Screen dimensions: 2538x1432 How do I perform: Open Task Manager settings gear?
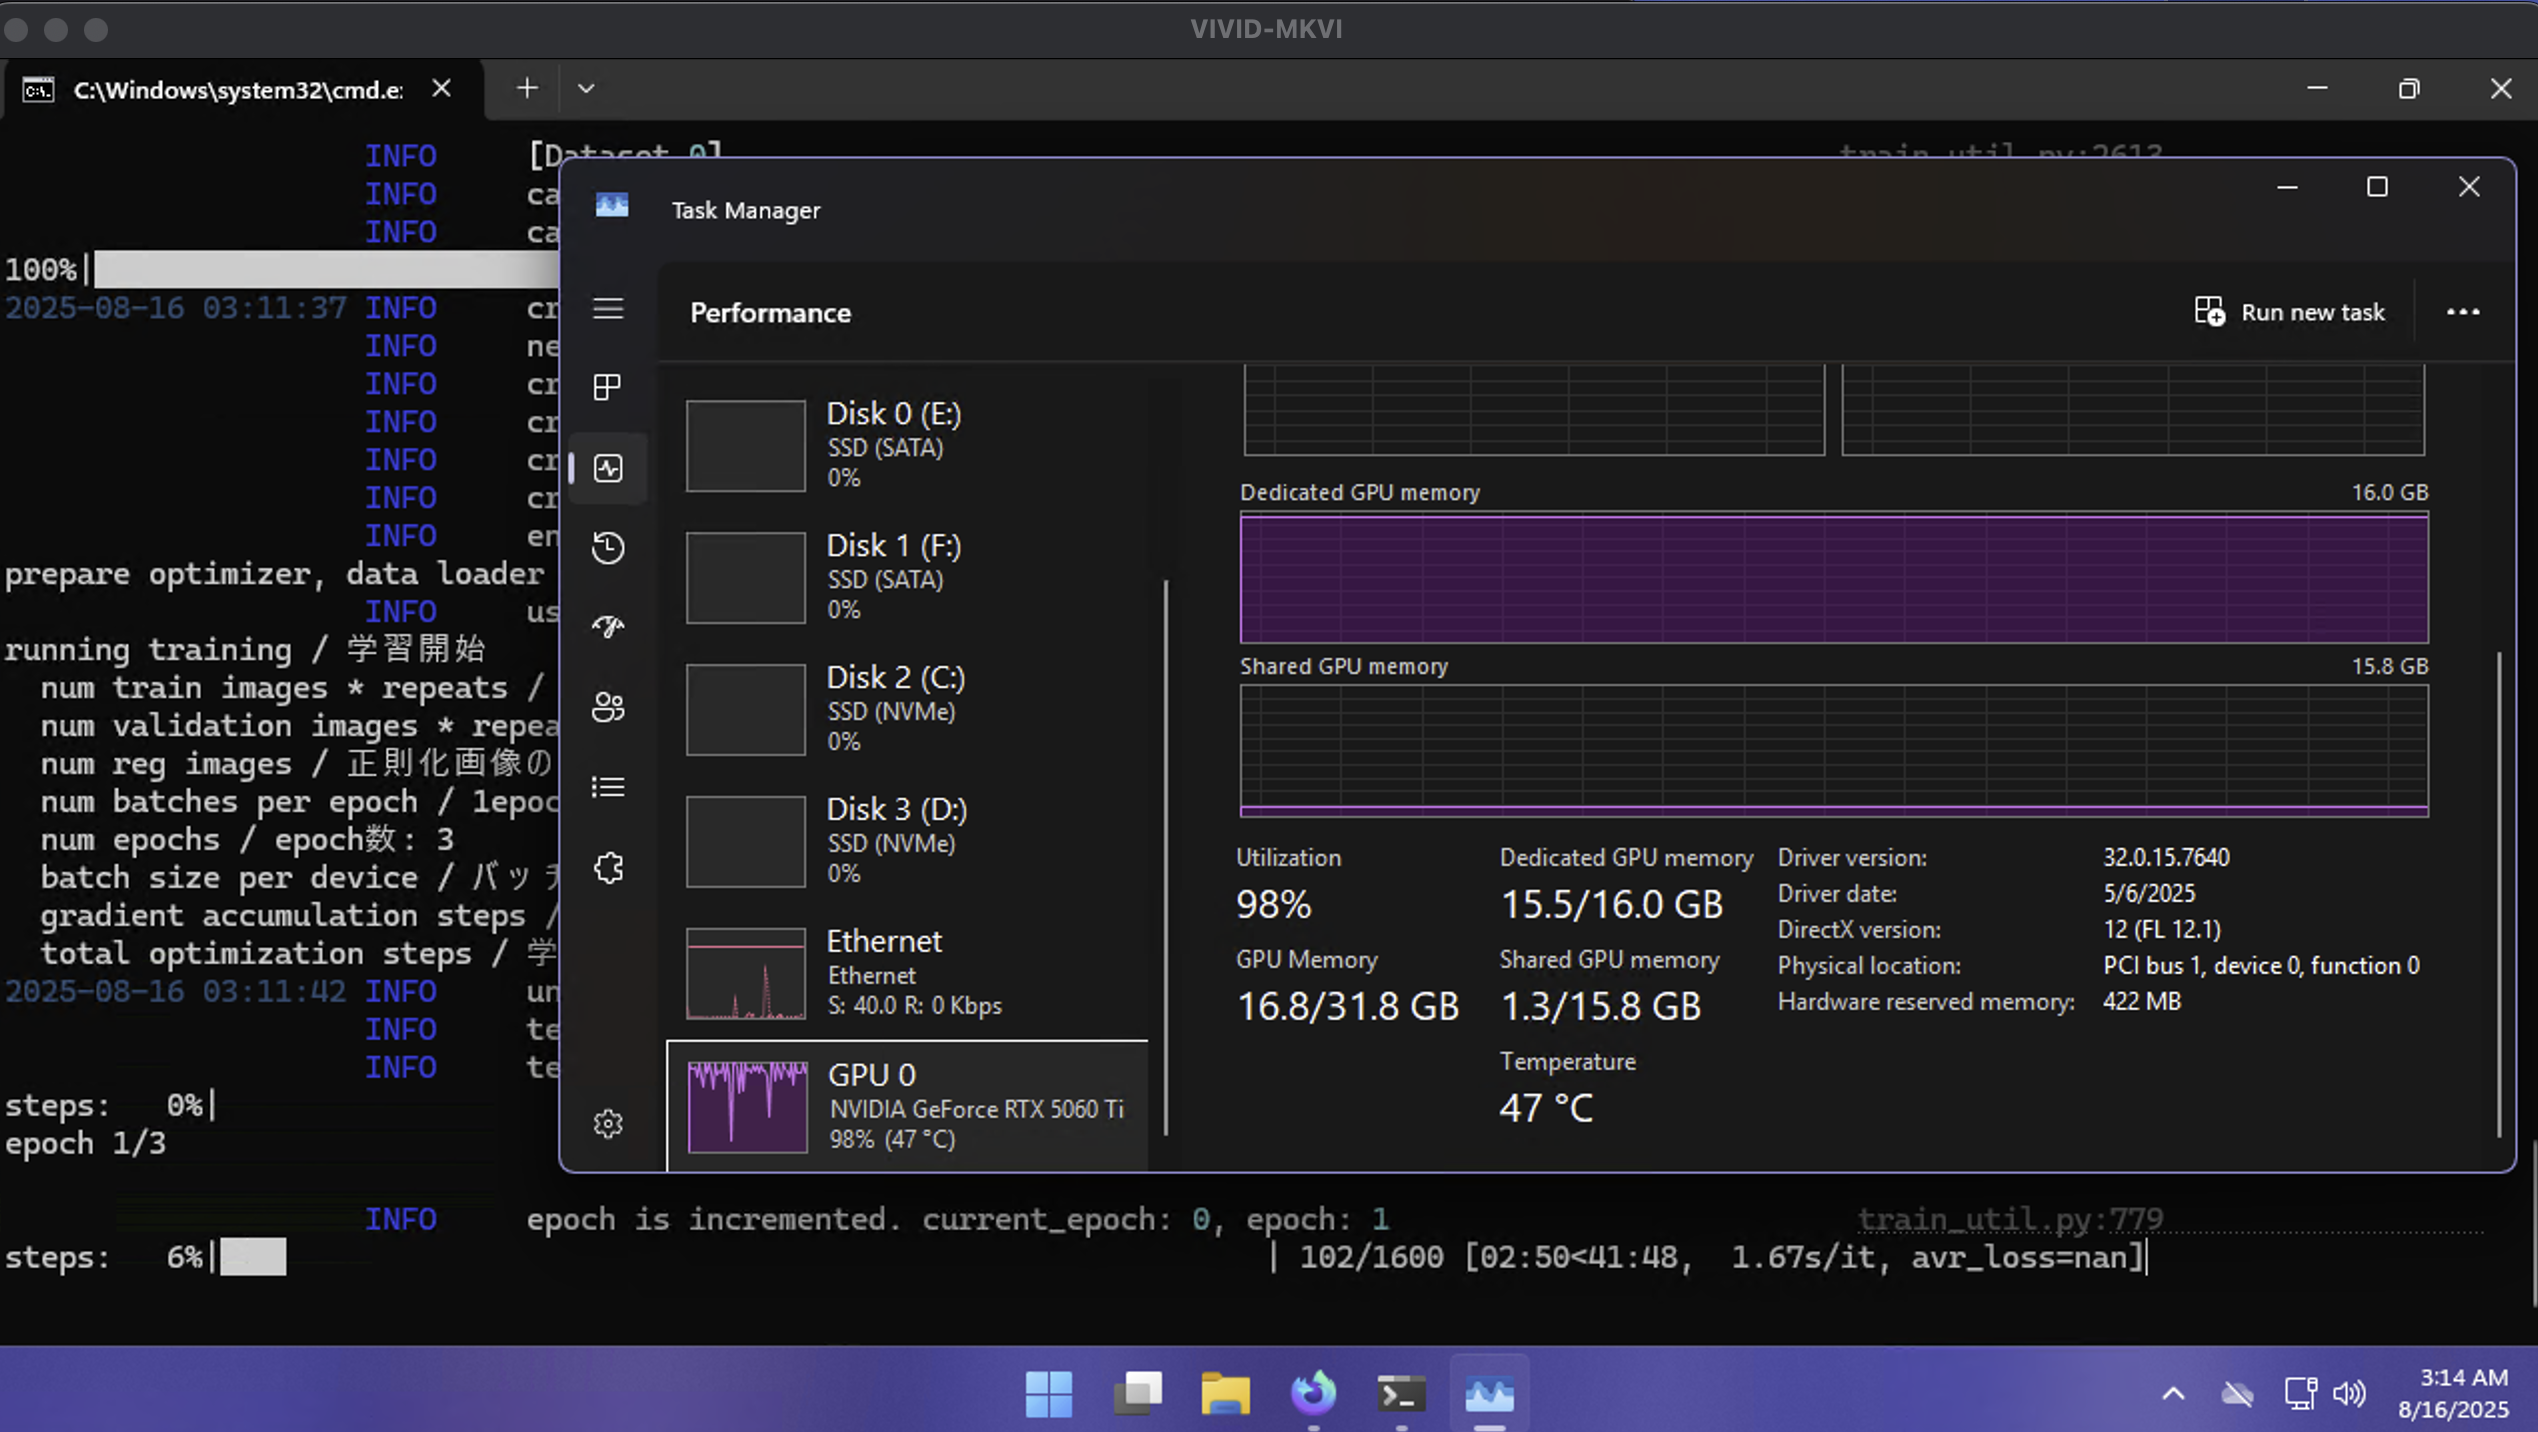pos(608,1124)
